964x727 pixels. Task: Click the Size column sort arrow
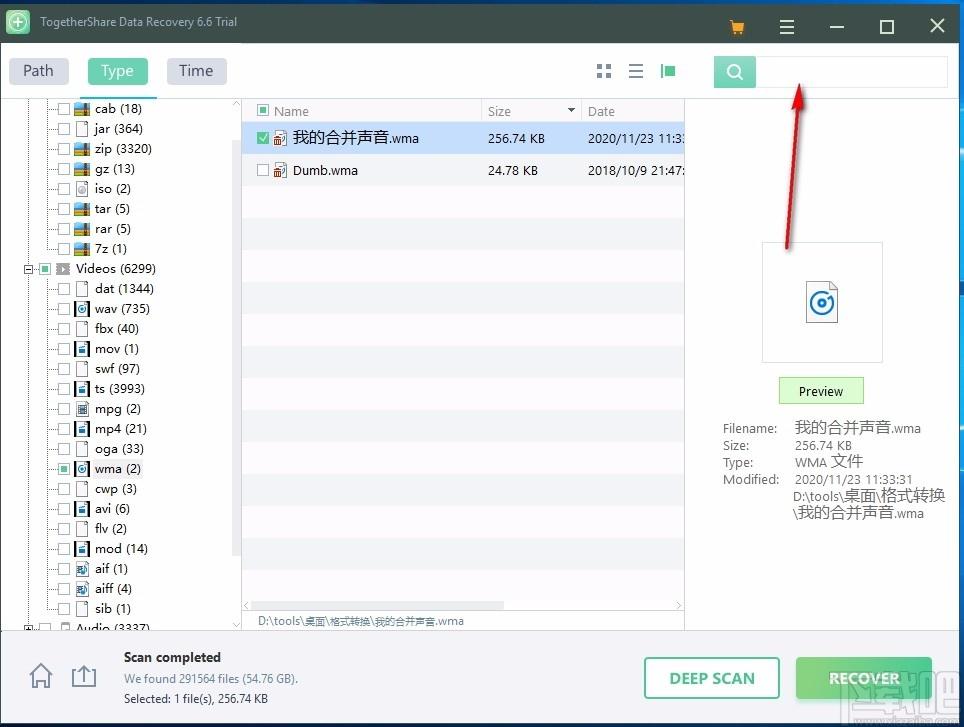point(571,111)
